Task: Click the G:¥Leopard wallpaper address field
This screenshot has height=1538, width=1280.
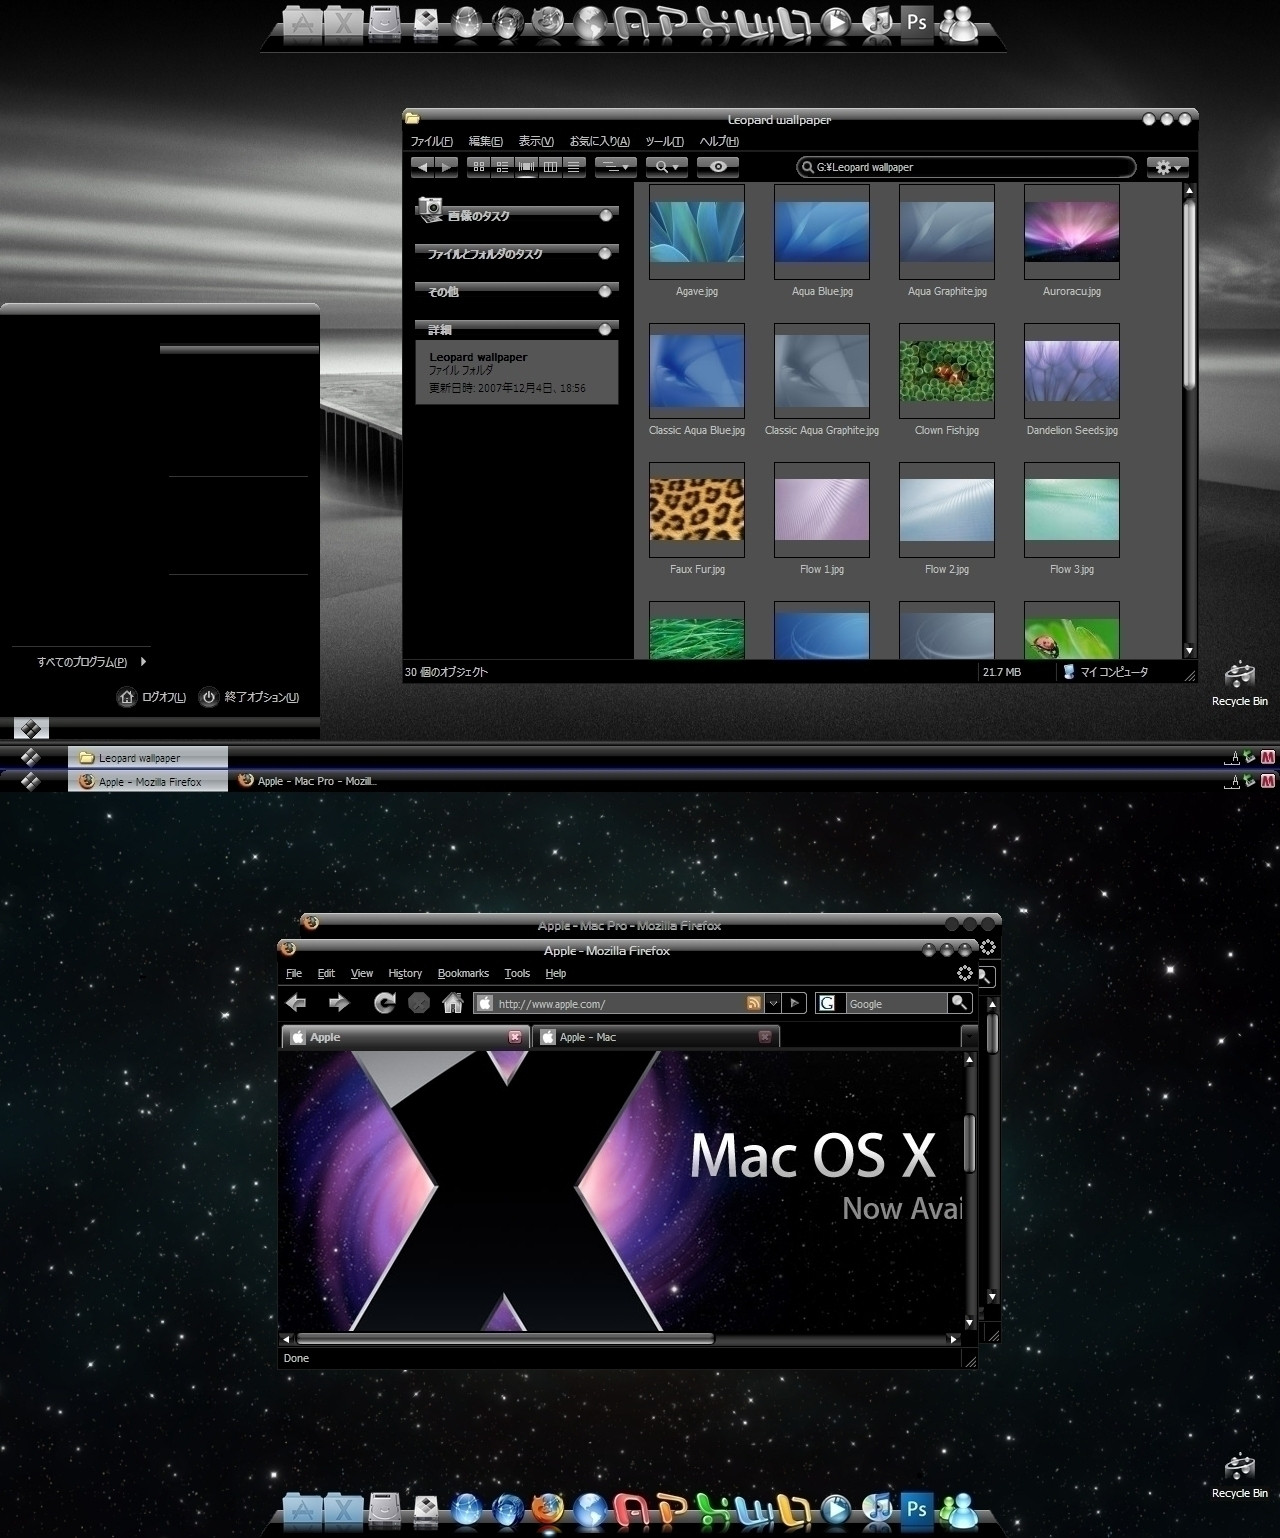Action: click(x=967, y=167)
